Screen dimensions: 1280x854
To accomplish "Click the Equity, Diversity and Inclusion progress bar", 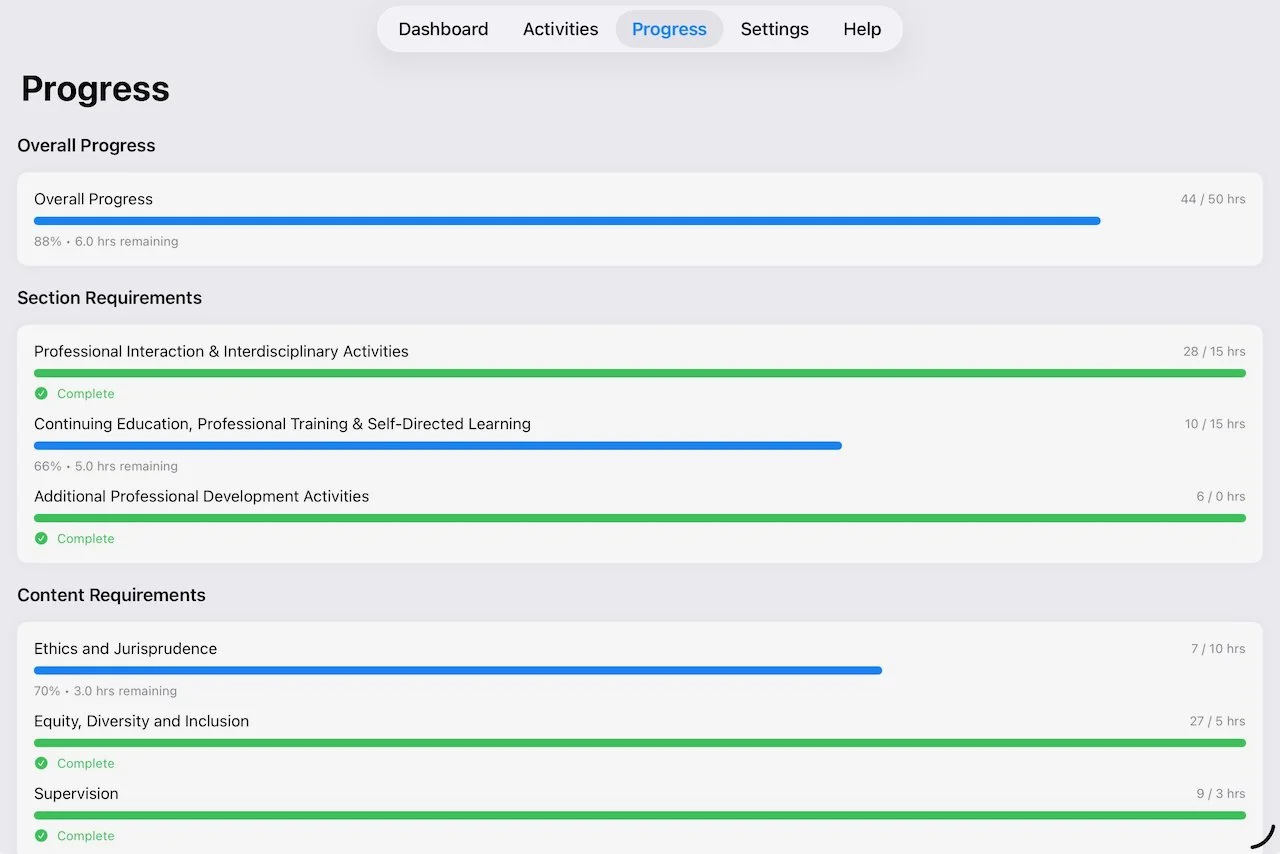I will [640, 743].
